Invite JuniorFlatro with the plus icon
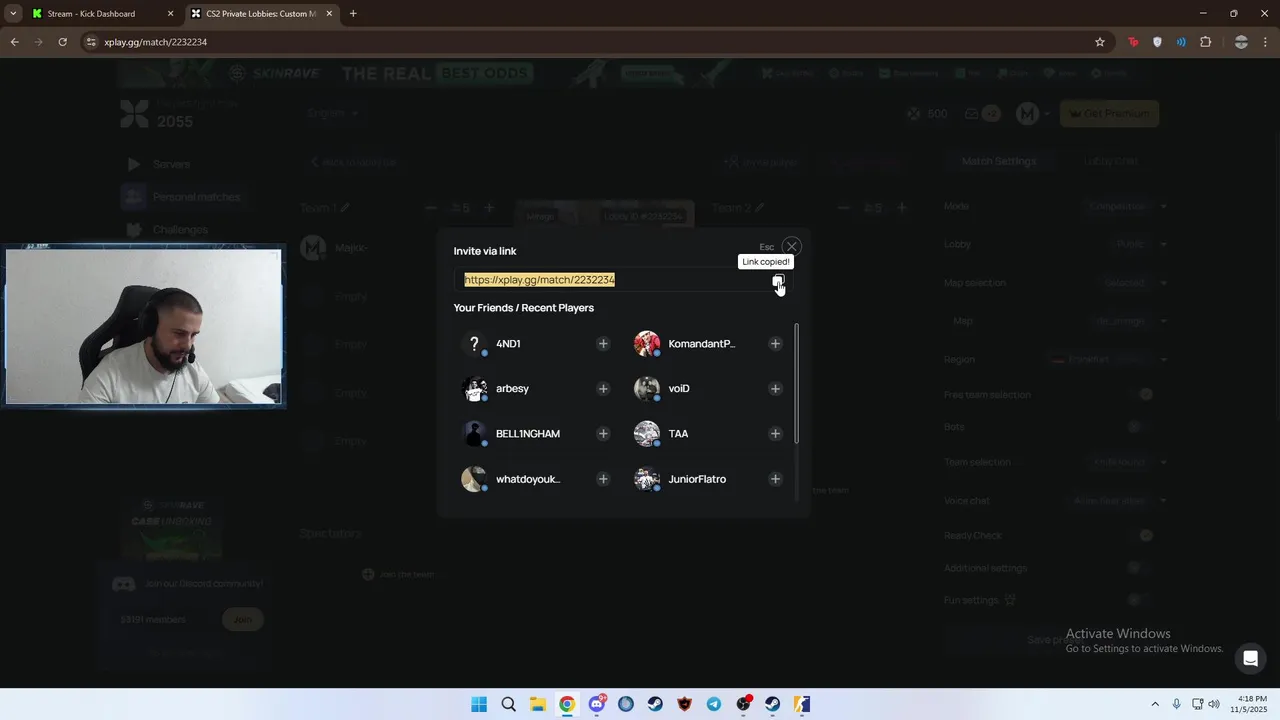The width and height of the screenshot is (1280, 720). pyautogui.click(x=775, y=479)
